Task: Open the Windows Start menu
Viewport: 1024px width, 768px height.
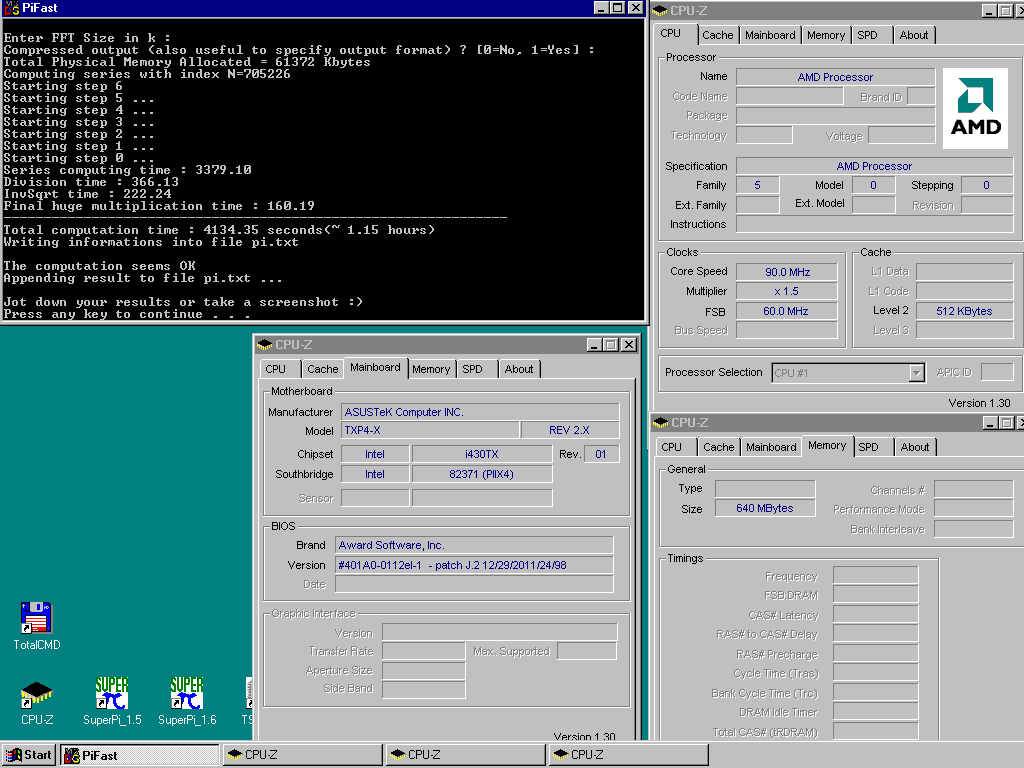Action: (x=29, y=755)
